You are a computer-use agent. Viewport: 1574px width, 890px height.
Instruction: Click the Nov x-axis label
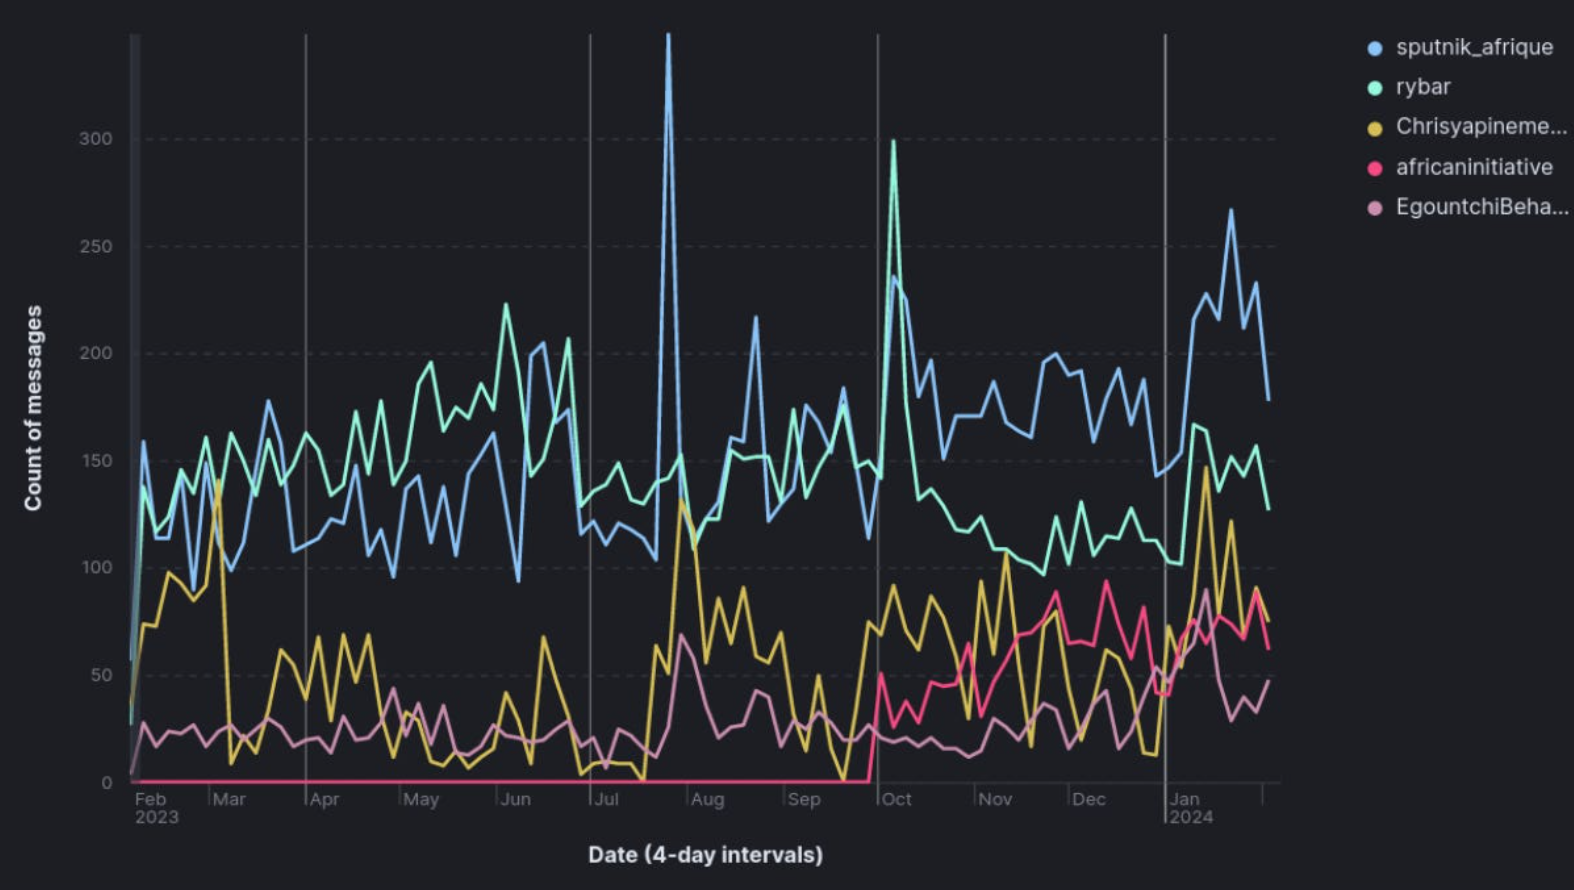(995, 799)
